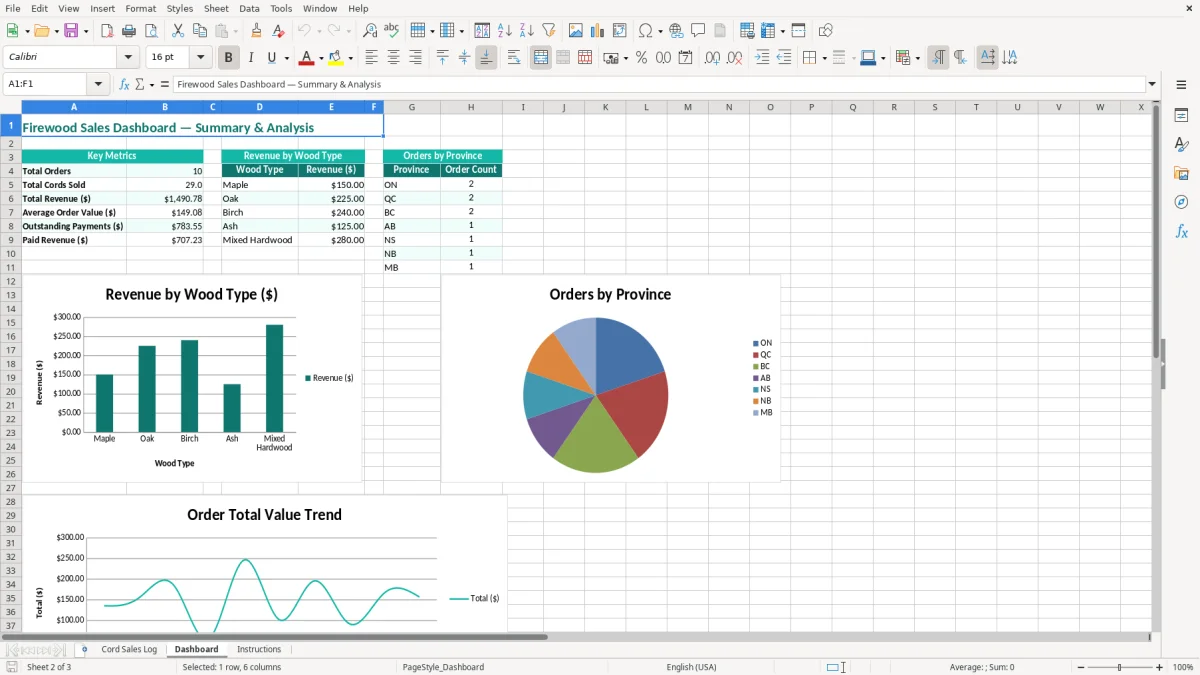Switch to Cord Sales Log sheet tab
The image size is (1200, 675).
129,649
